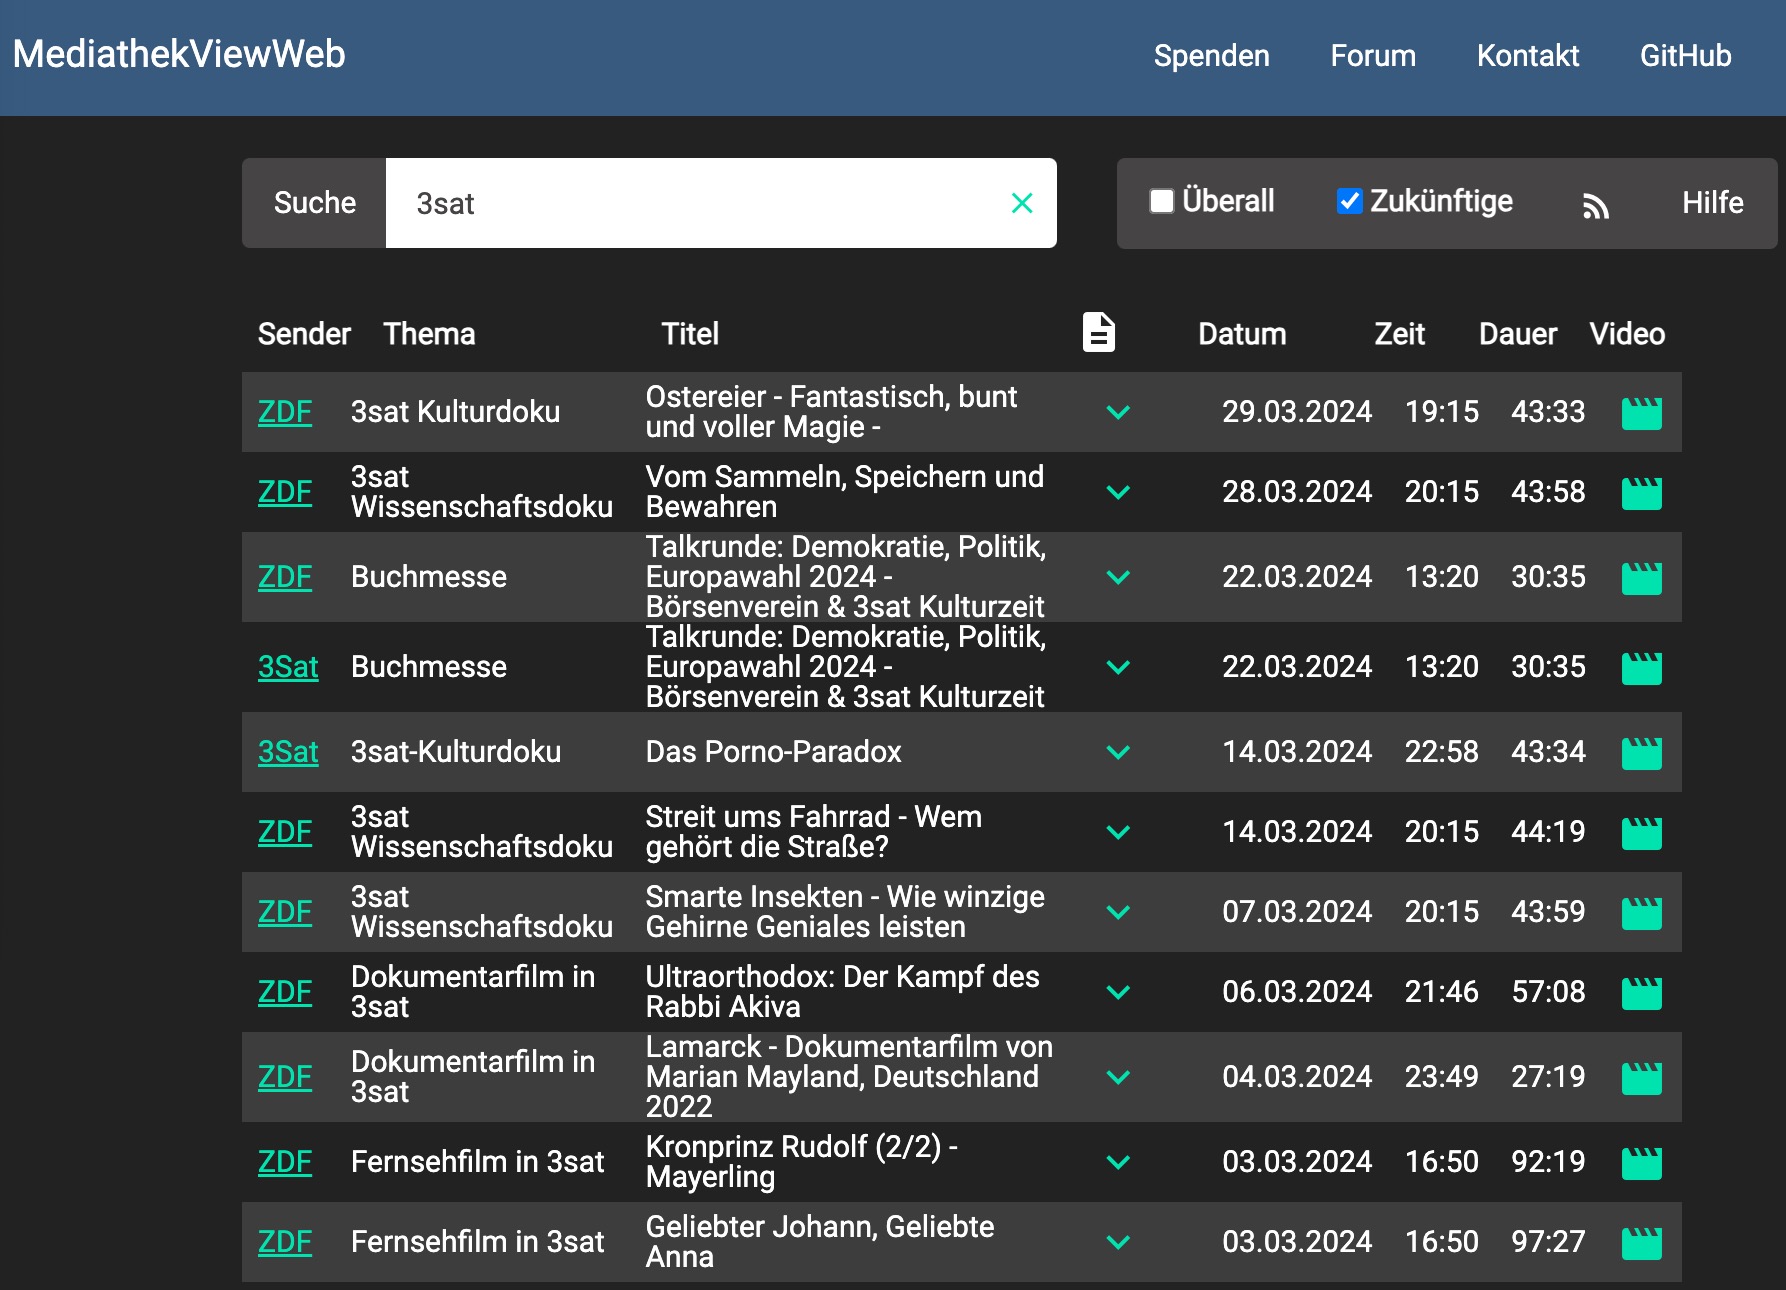
Task: Expand description for Vom Sammeln row
Action: [x=1118, y=492]
